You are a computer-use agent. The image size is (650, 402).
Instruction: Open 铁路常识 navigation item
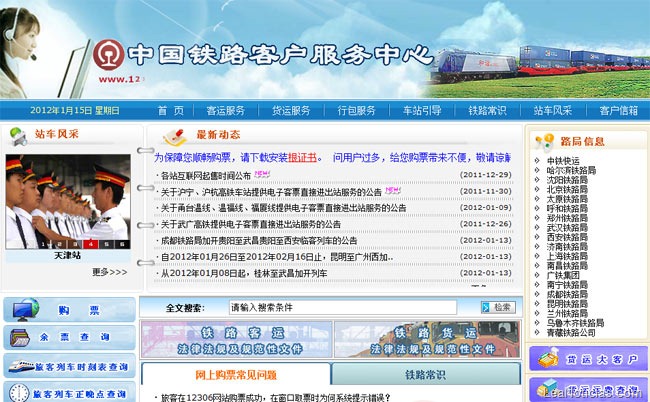coord(487,111)
